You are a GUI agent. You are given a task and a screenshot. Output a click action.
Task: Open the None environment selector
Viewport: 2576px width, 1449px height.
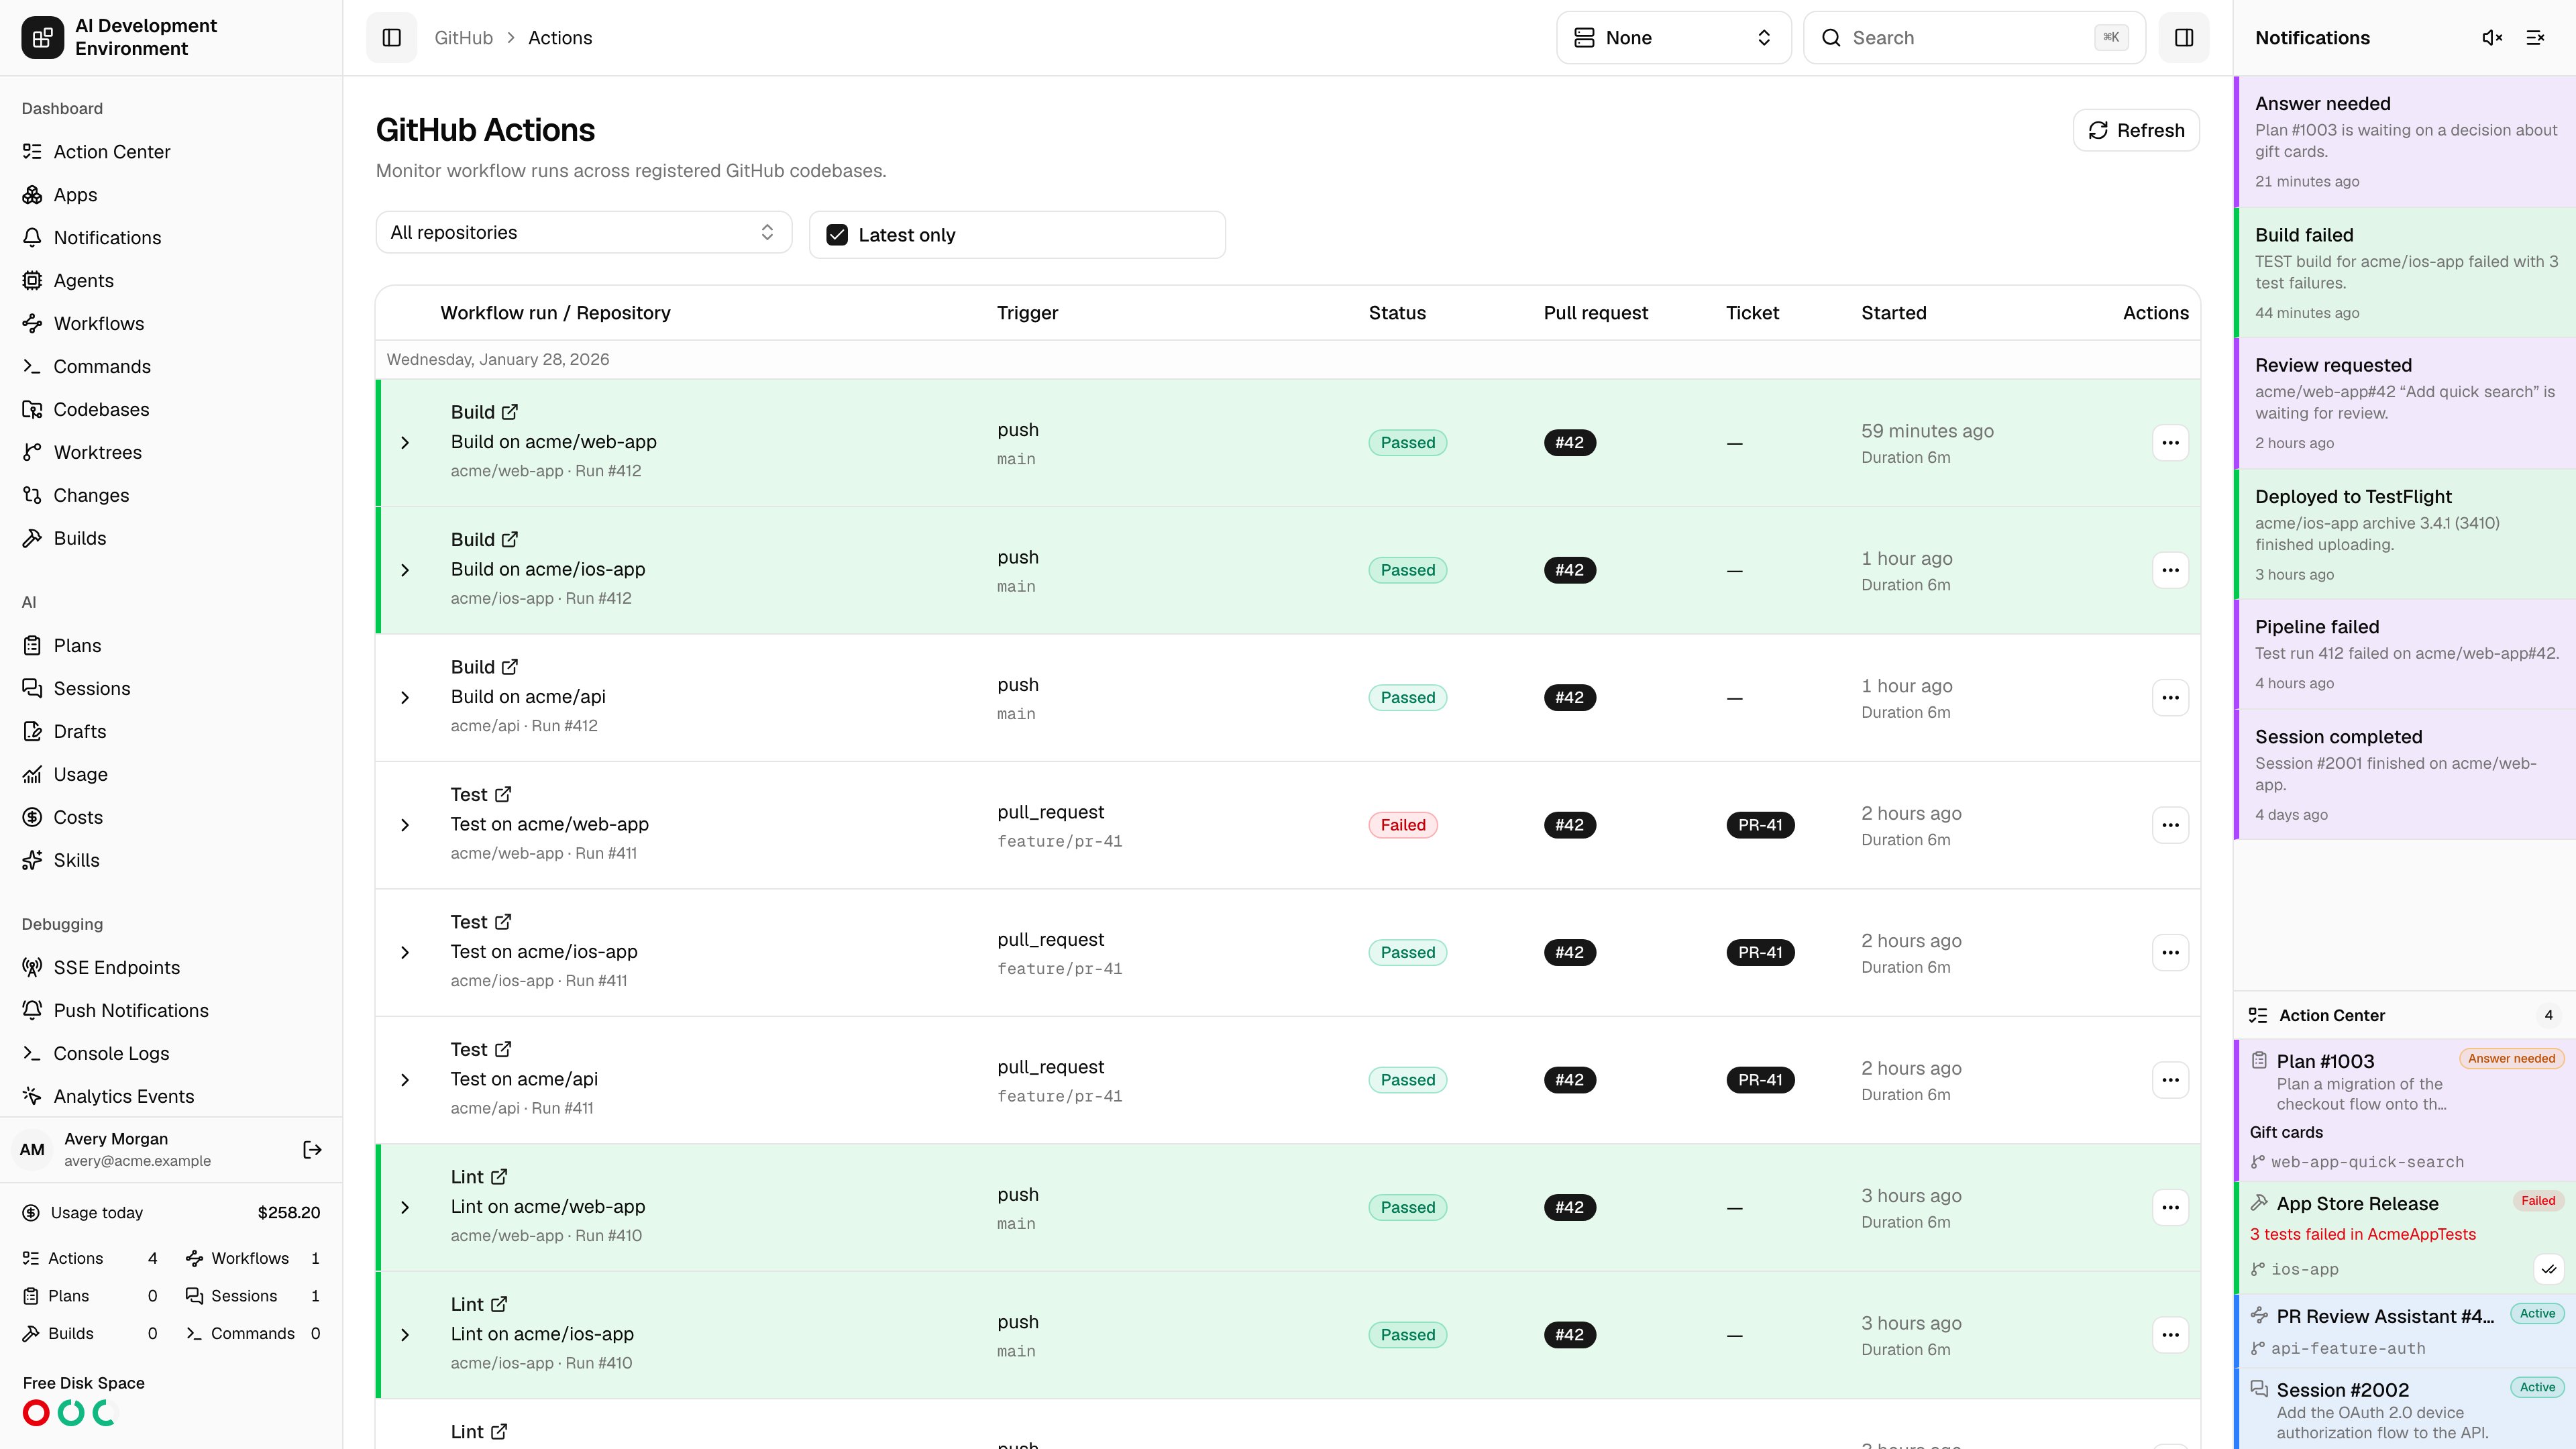point(1673,38)
